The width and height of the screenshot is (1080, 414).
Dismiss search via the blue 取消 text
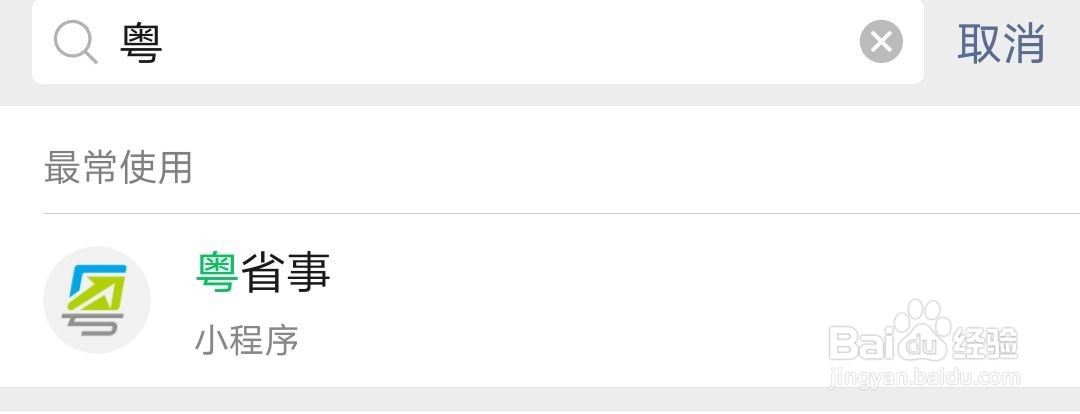1001,43
